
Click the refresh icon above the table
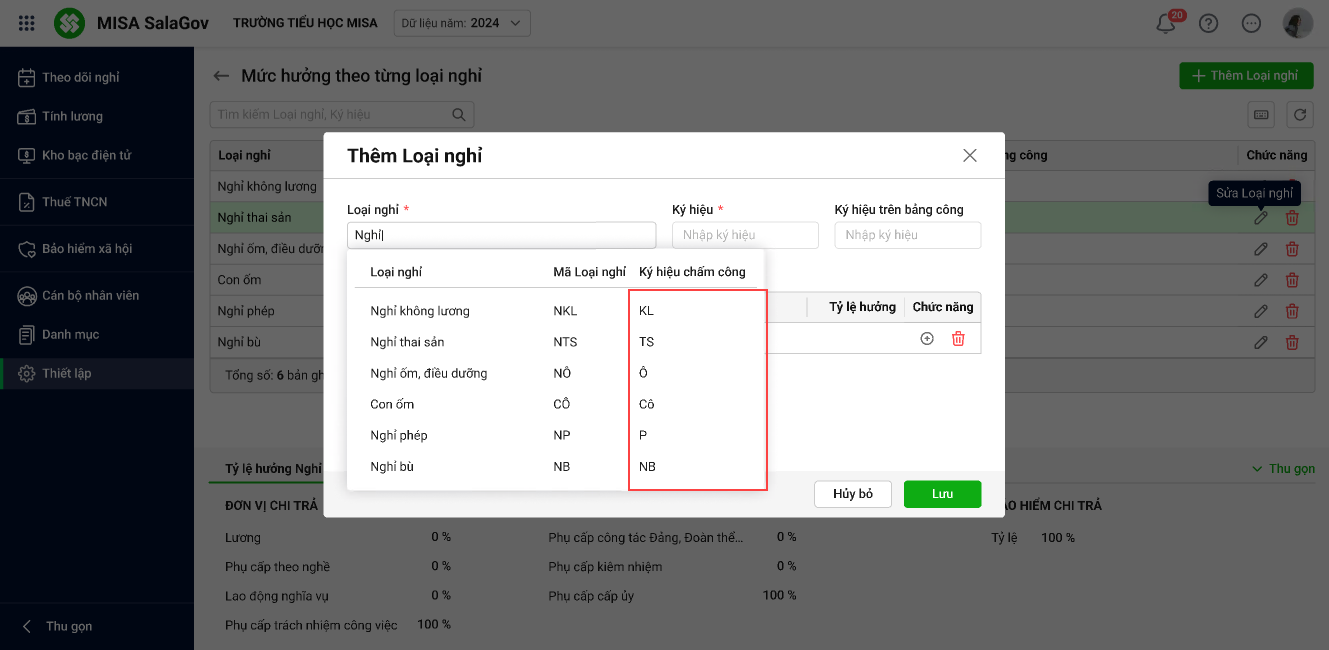pyautogui.click(x=1300, y=115)
